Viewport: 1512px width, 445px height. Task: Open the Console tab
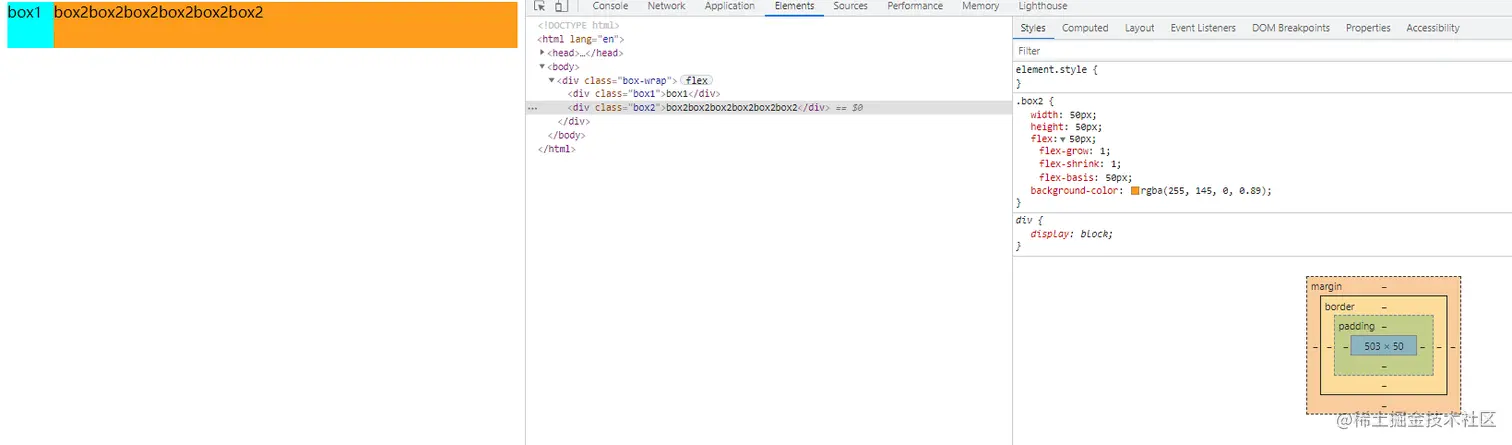610,6
